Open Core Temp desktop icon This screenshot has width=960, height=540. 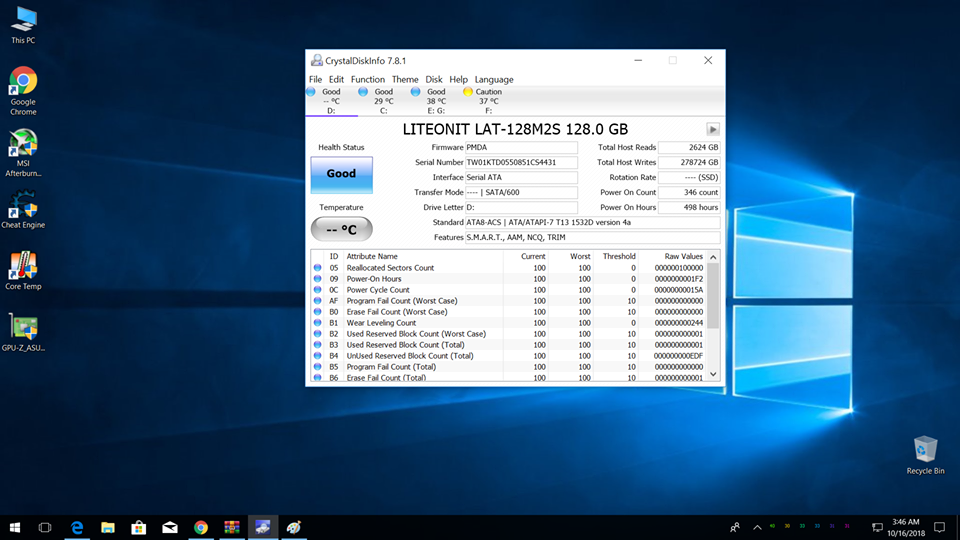[x=23, y=268]
